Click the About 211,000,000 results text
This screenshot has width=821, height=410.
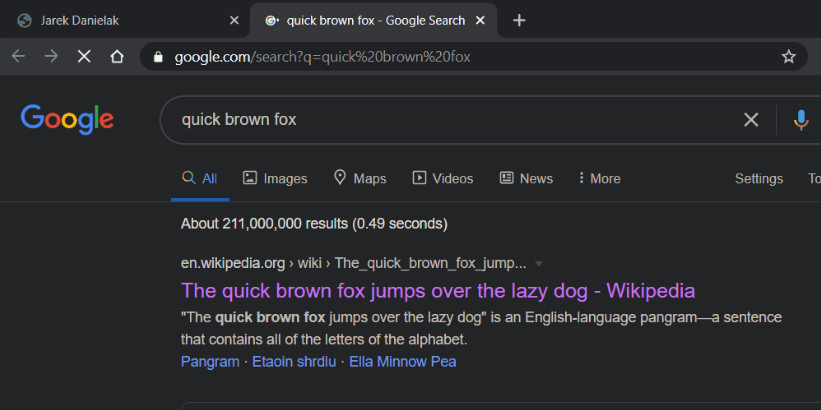[x=314, y=224]
